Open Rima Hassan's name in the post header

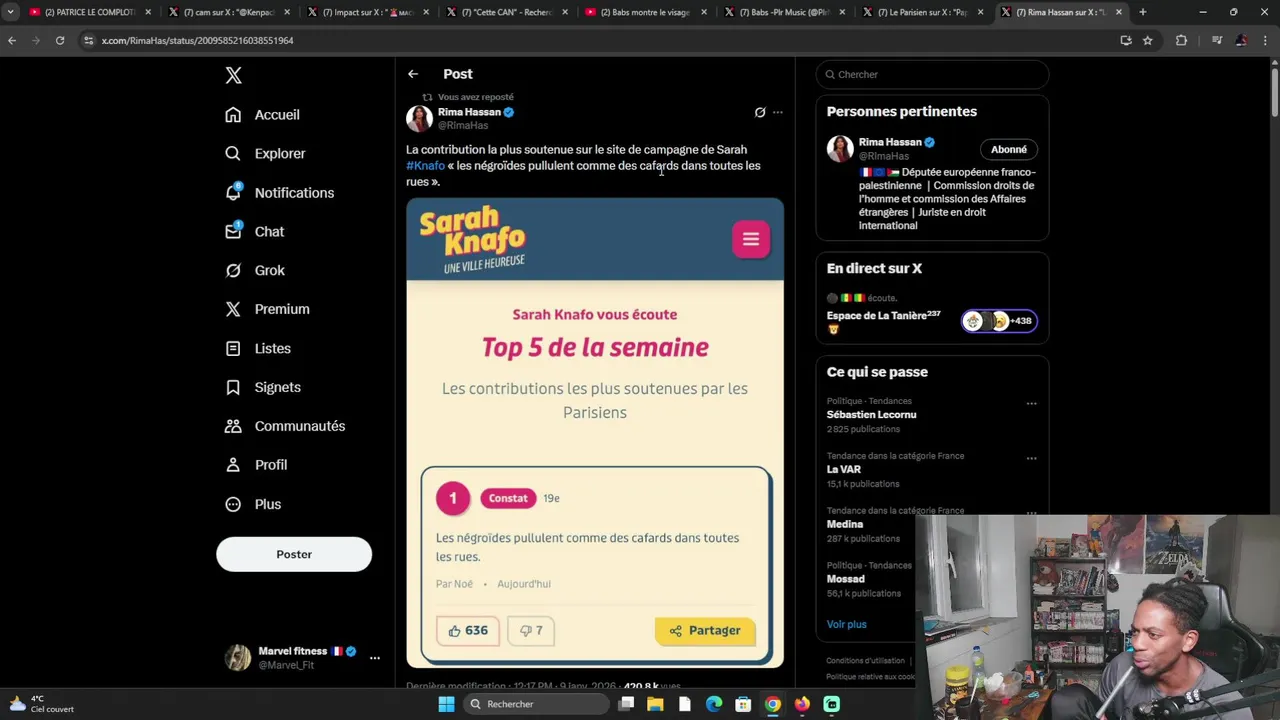(469, 112)
